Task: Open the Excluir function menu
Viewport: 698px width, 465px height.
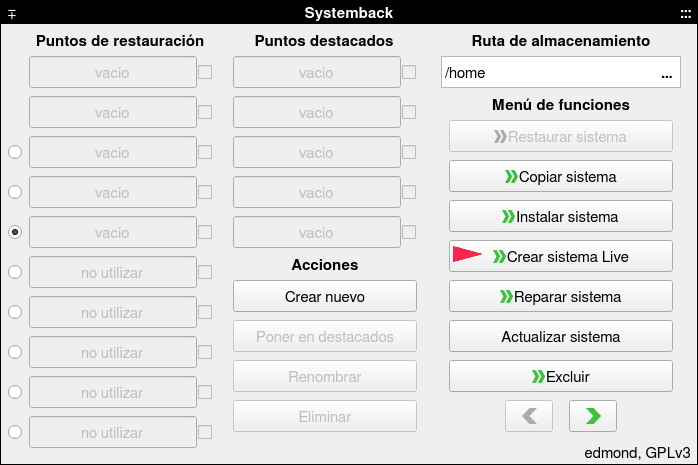Action: [561, 376]
